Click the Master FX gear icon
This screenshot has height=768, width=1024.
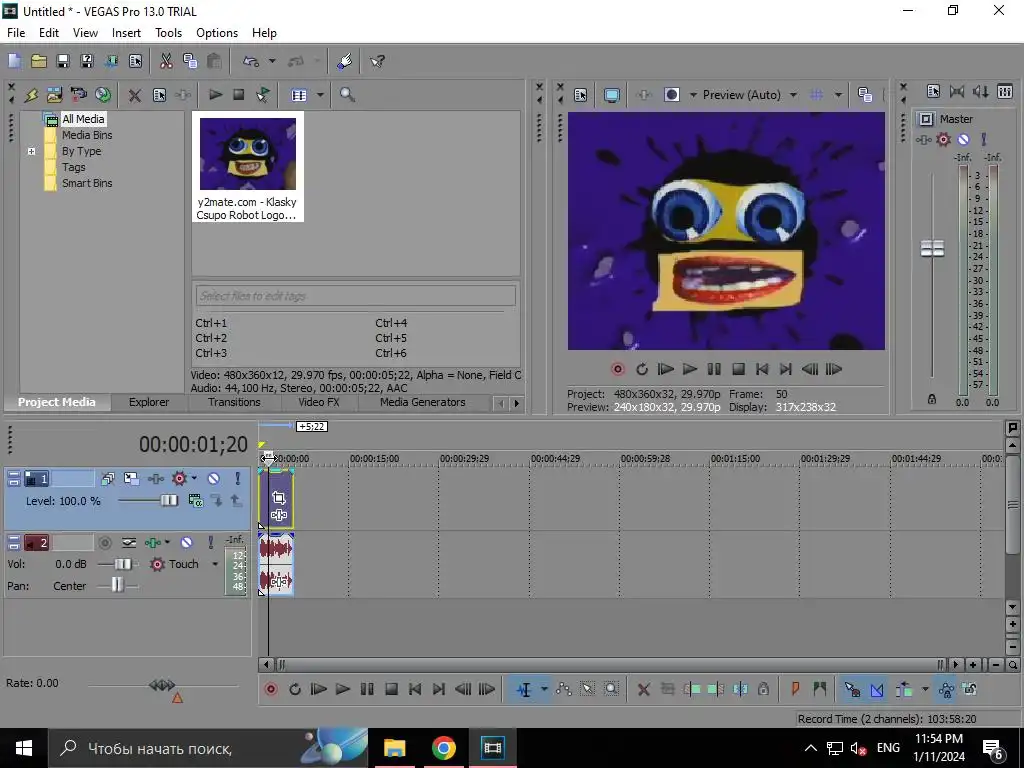[x=943, y=139]
